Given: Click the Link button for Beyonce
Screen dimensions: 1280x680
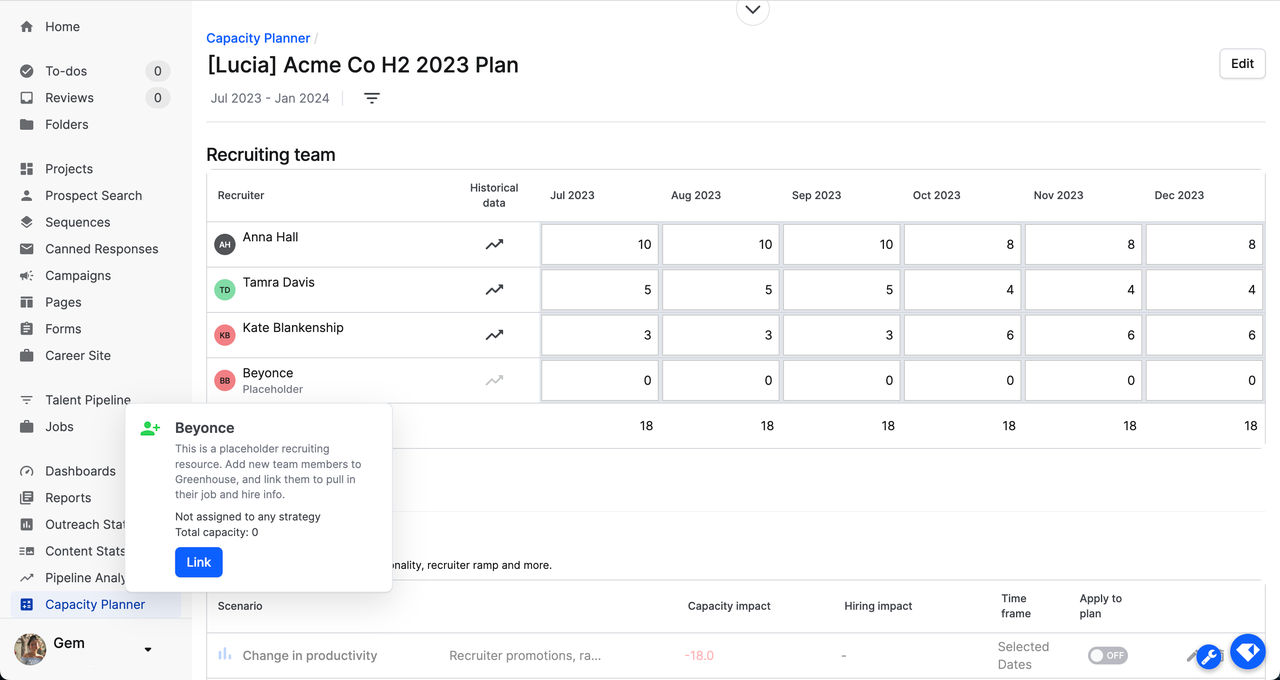Looking at the screenshot, I should click(x=199, y=562).
